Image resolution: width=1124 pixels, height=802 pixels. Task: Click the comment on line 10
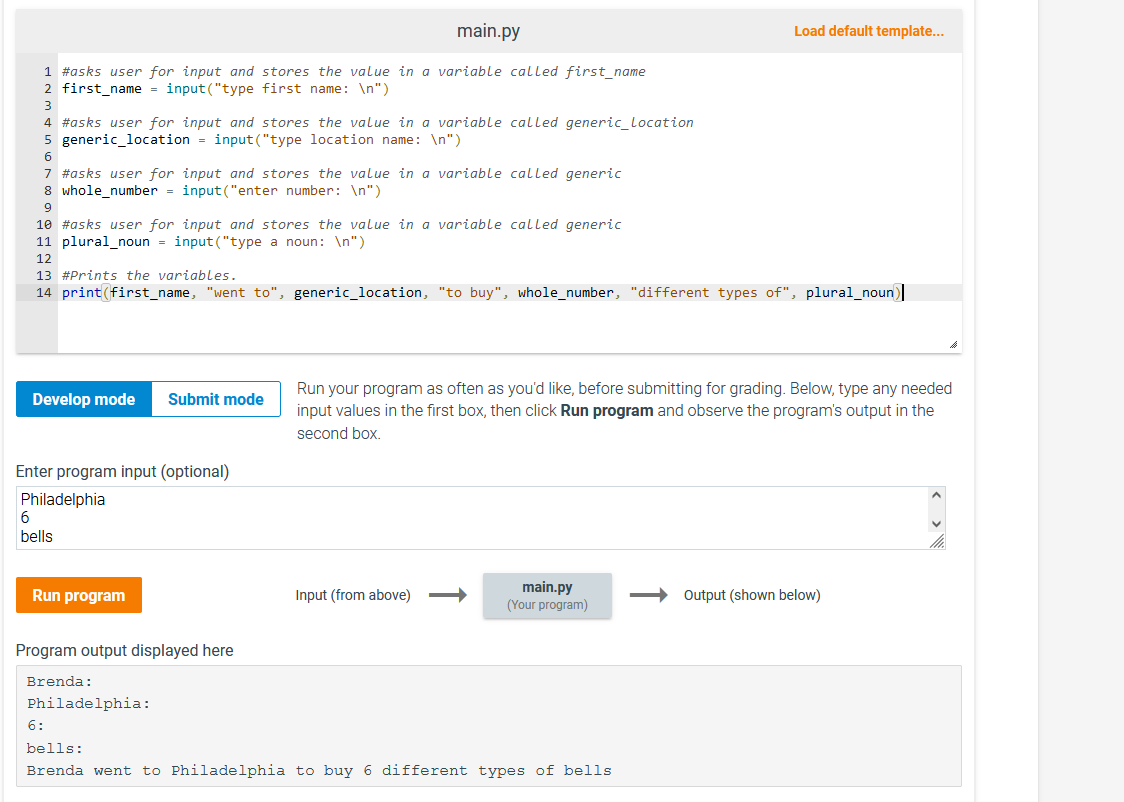(x=341, y=224)
